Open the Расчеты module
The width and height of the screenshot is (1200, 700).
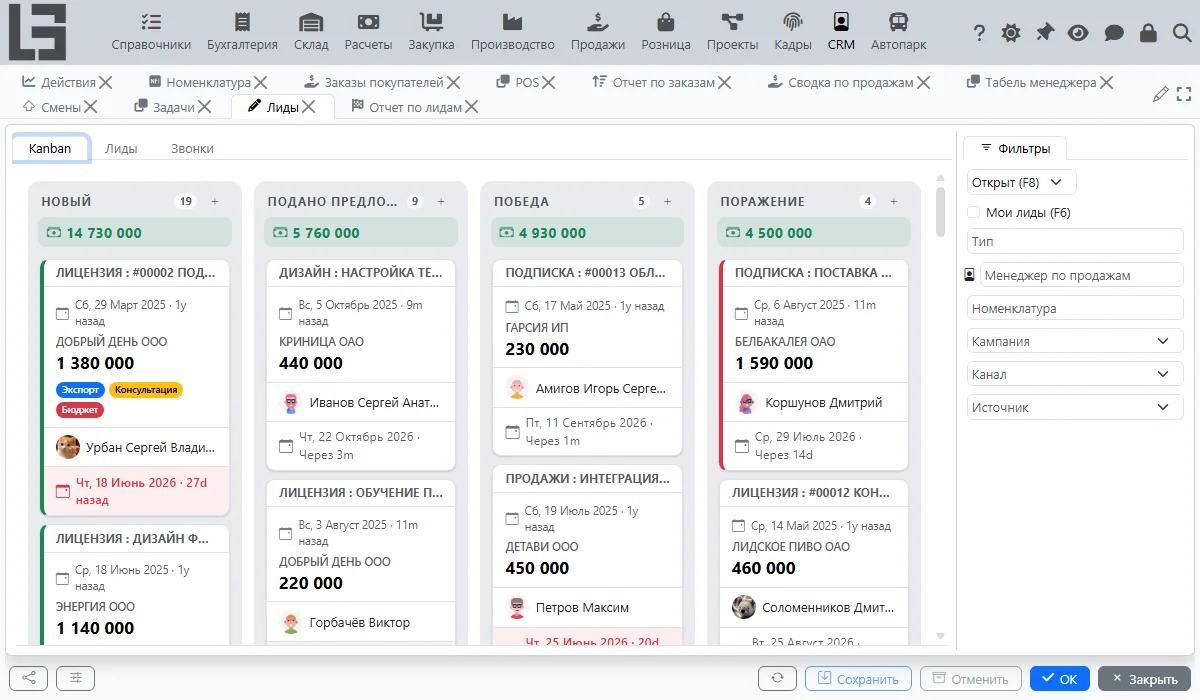tap(368, 32)
